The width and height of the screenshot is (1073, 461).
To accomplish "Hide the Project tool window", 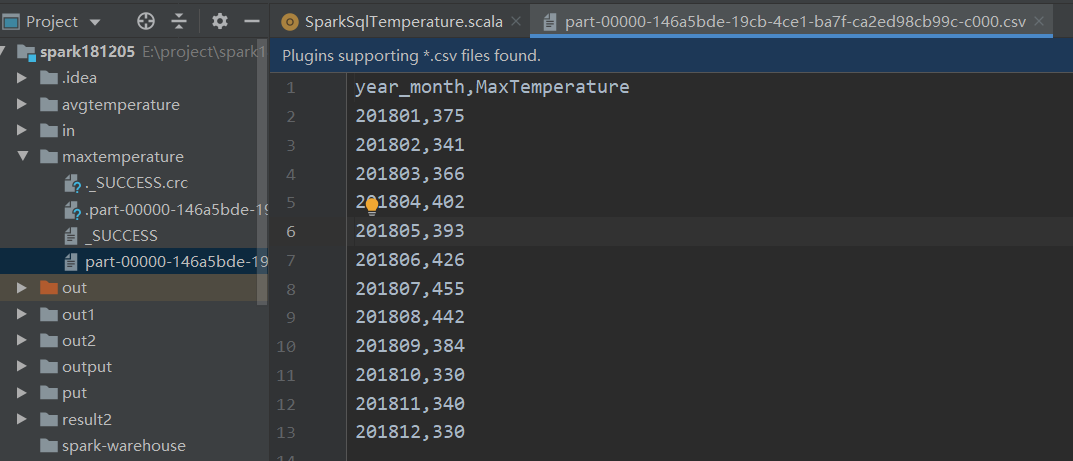I will coord(252,21).
